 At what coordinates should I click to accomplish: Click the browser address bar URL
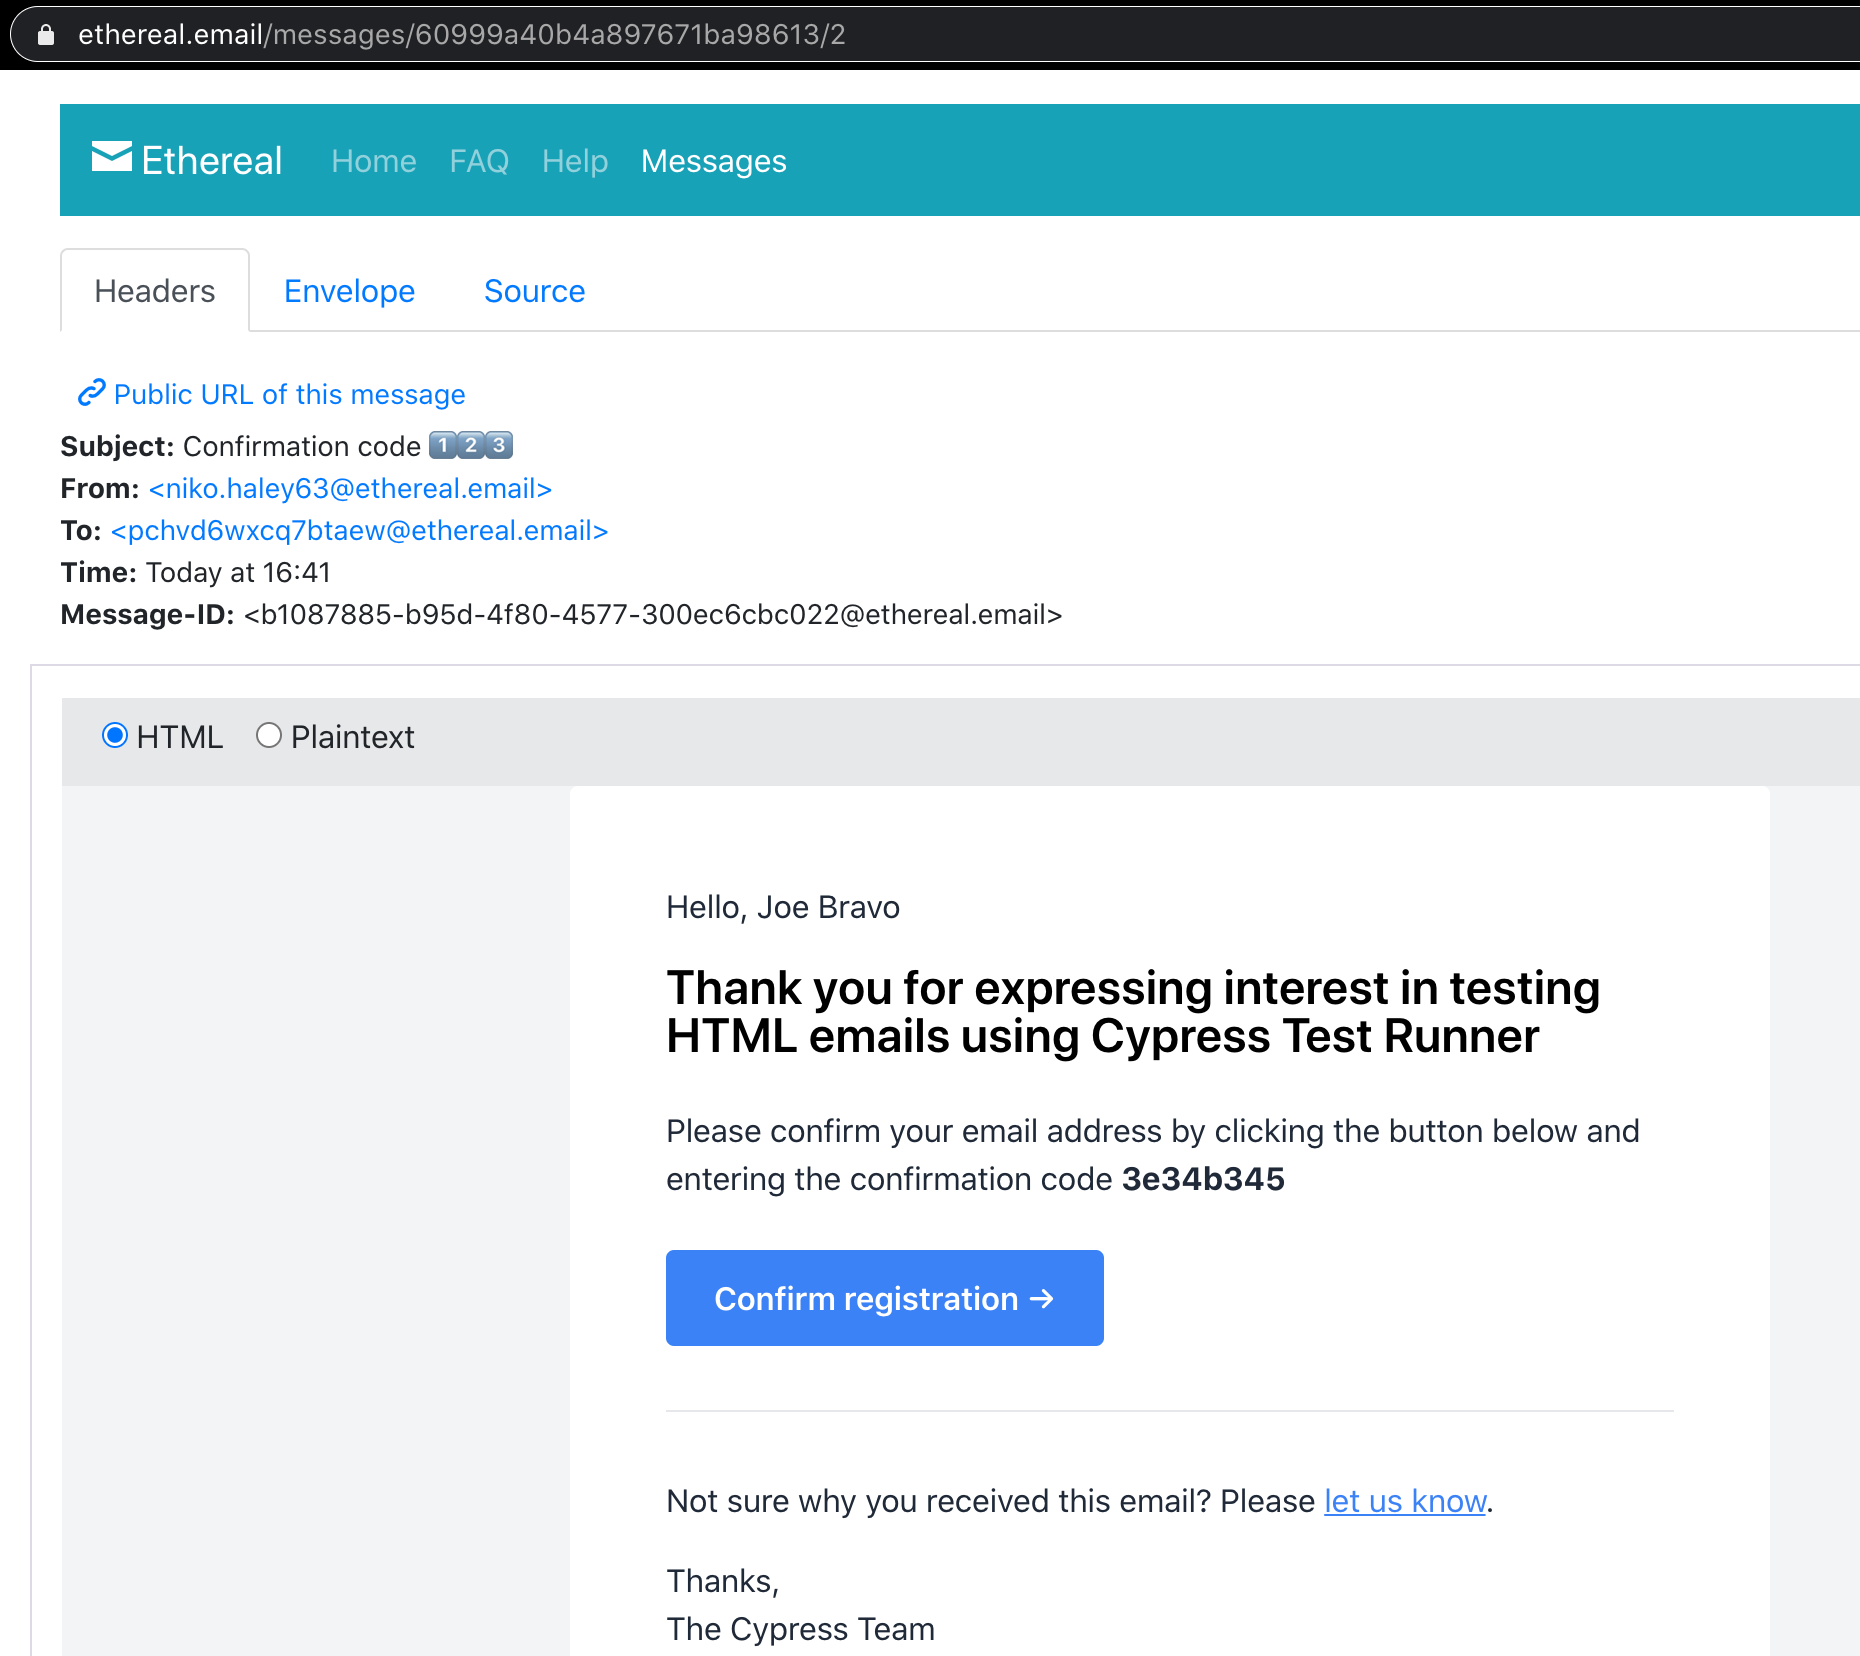pyautogui.click(x=462, y=35)
